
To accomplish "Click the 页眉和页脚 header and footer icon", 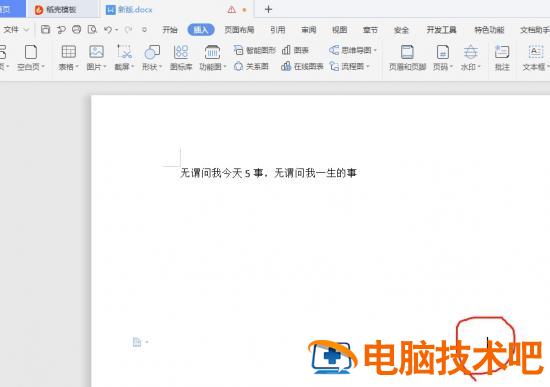I will click(x=407, y=52).
